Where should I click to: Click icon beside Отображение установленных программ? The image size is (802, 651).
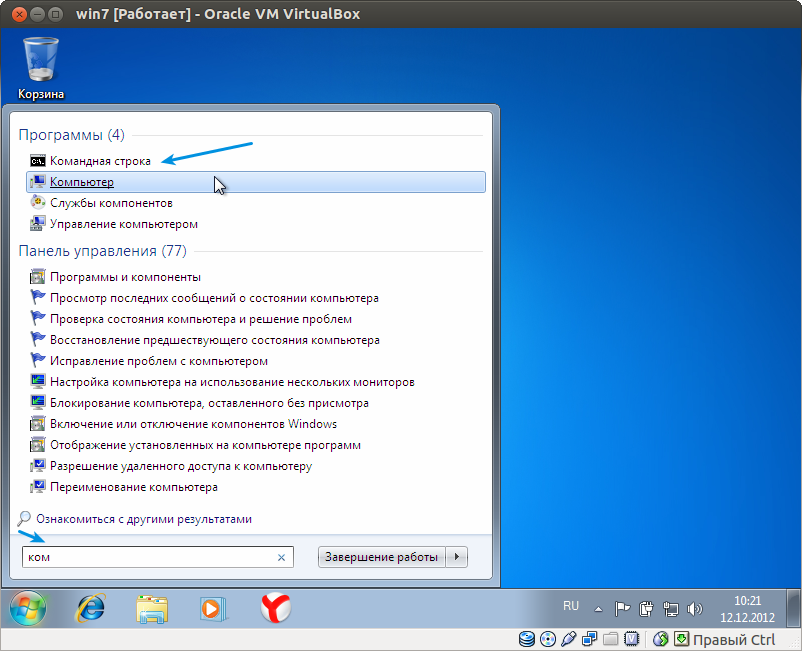pos(37,445)
